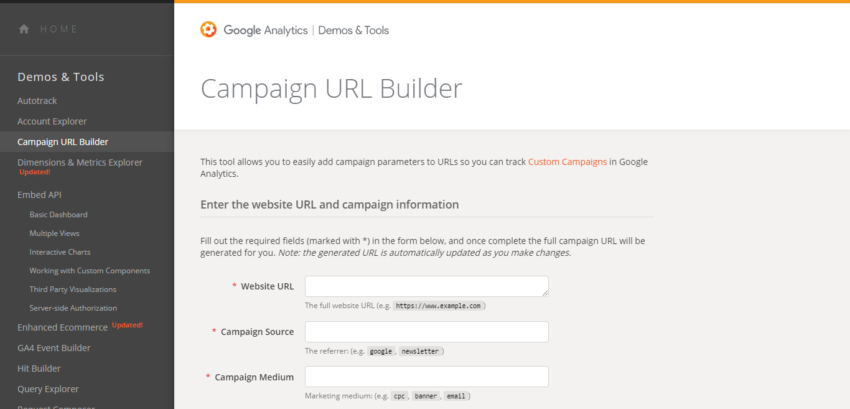850x409 pixels.
Task: Open Basic Dashboard demo
Action: (58, 215)
